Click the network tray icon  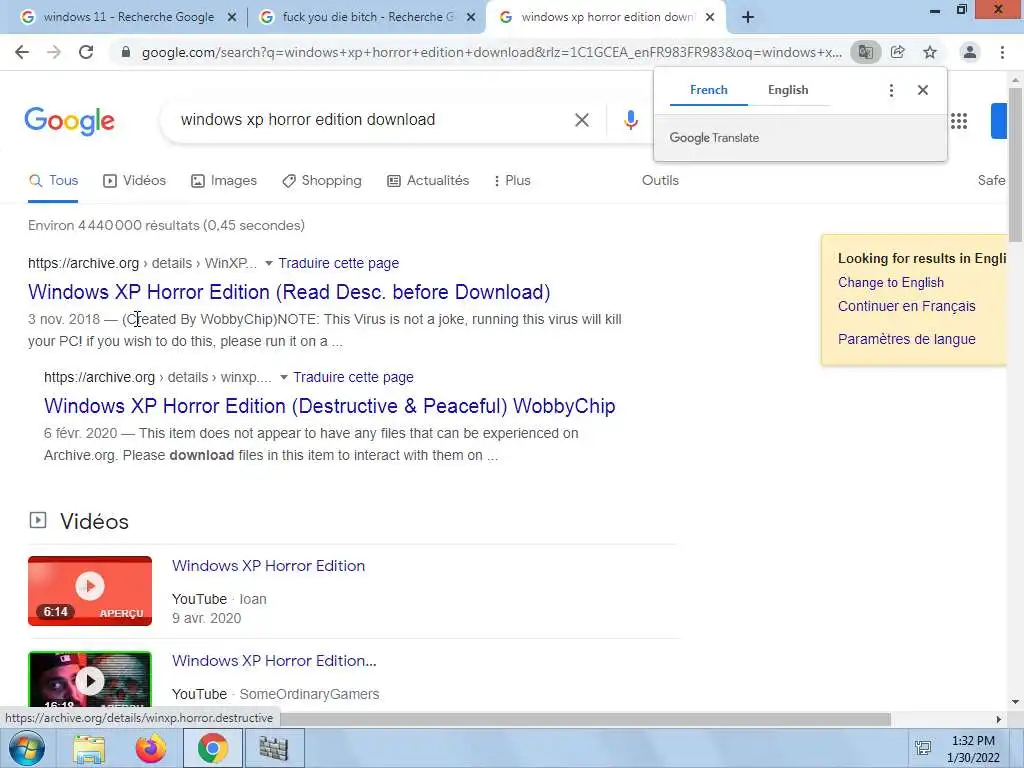[x=923, y=749]
